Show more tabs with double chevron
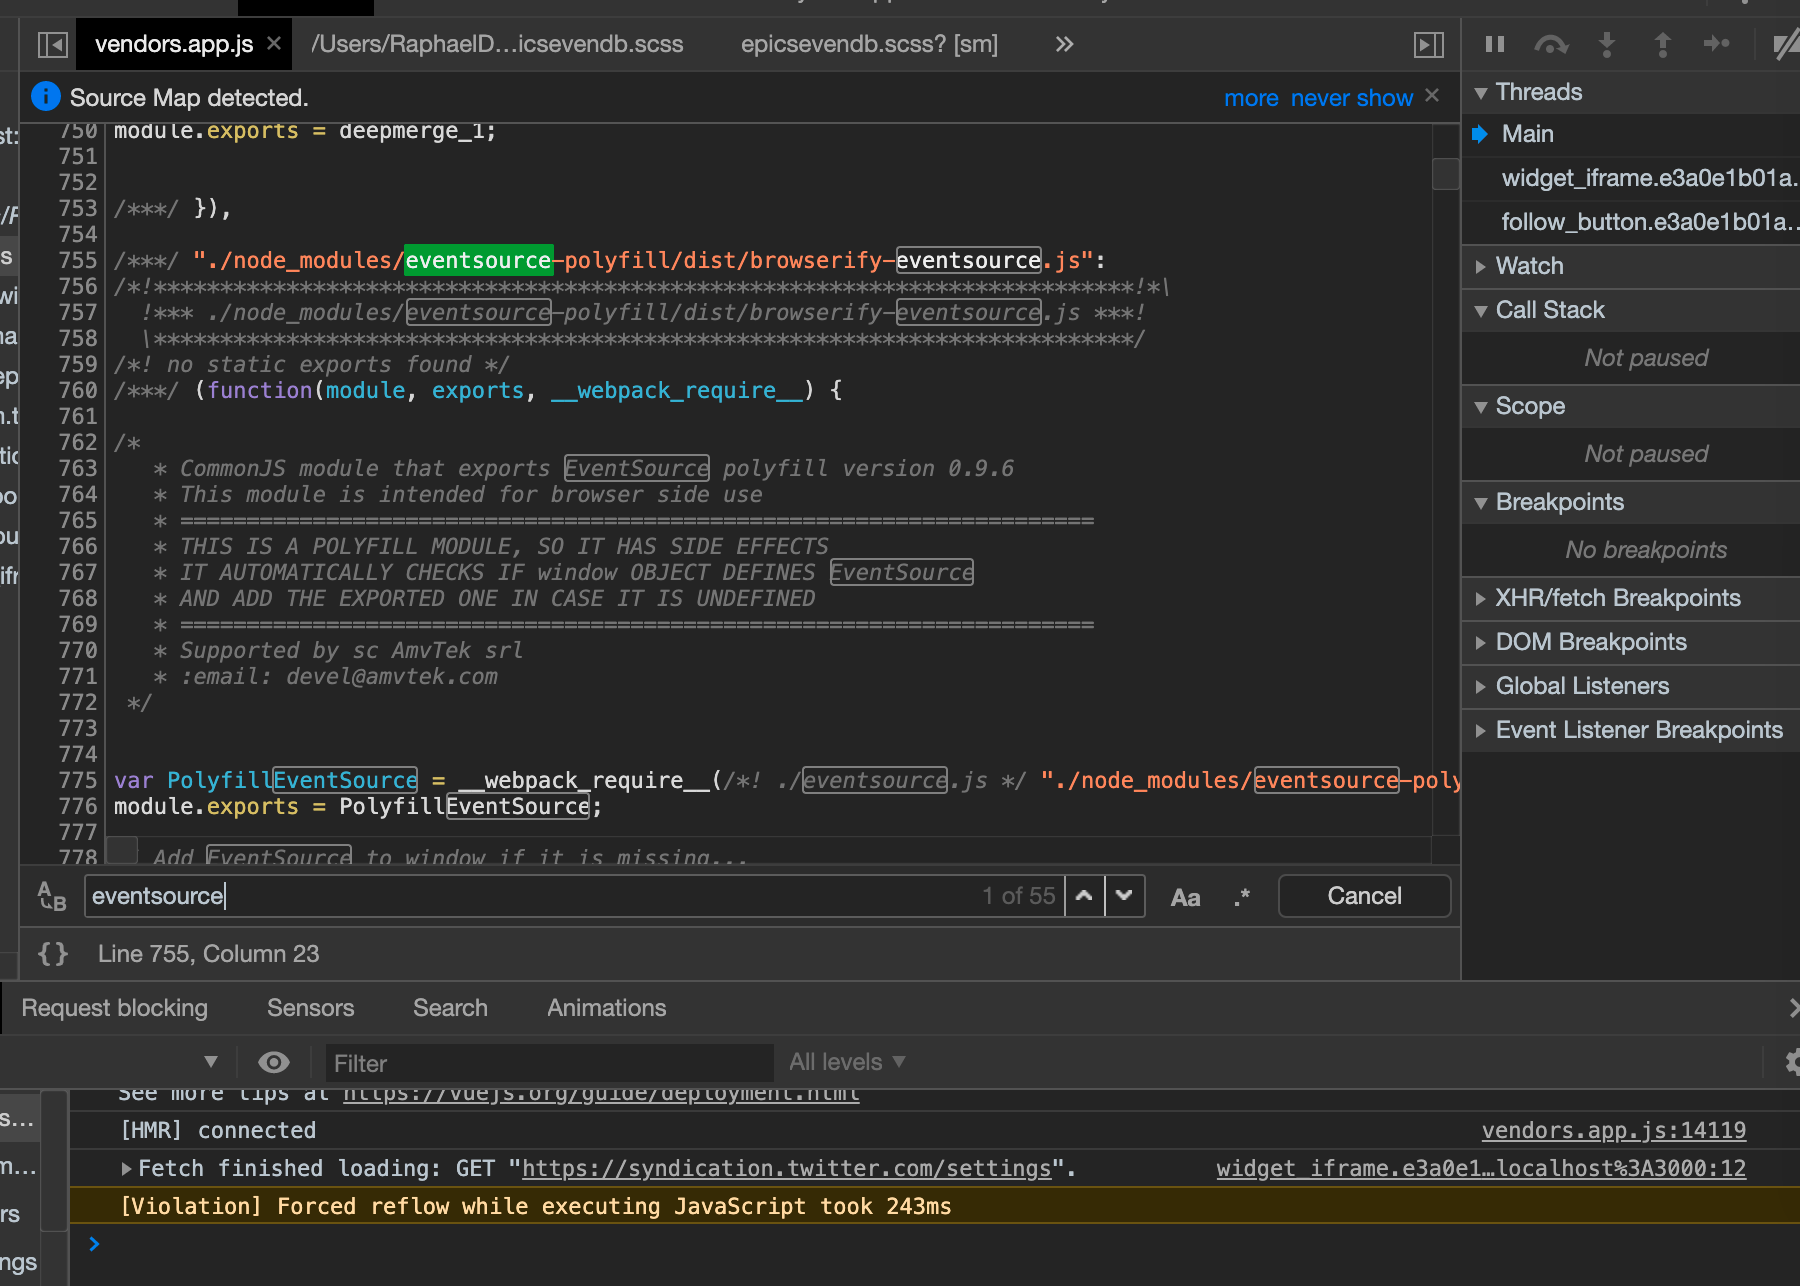1800x1286 pixels. pyautogui.click(x=1064, y=44)
